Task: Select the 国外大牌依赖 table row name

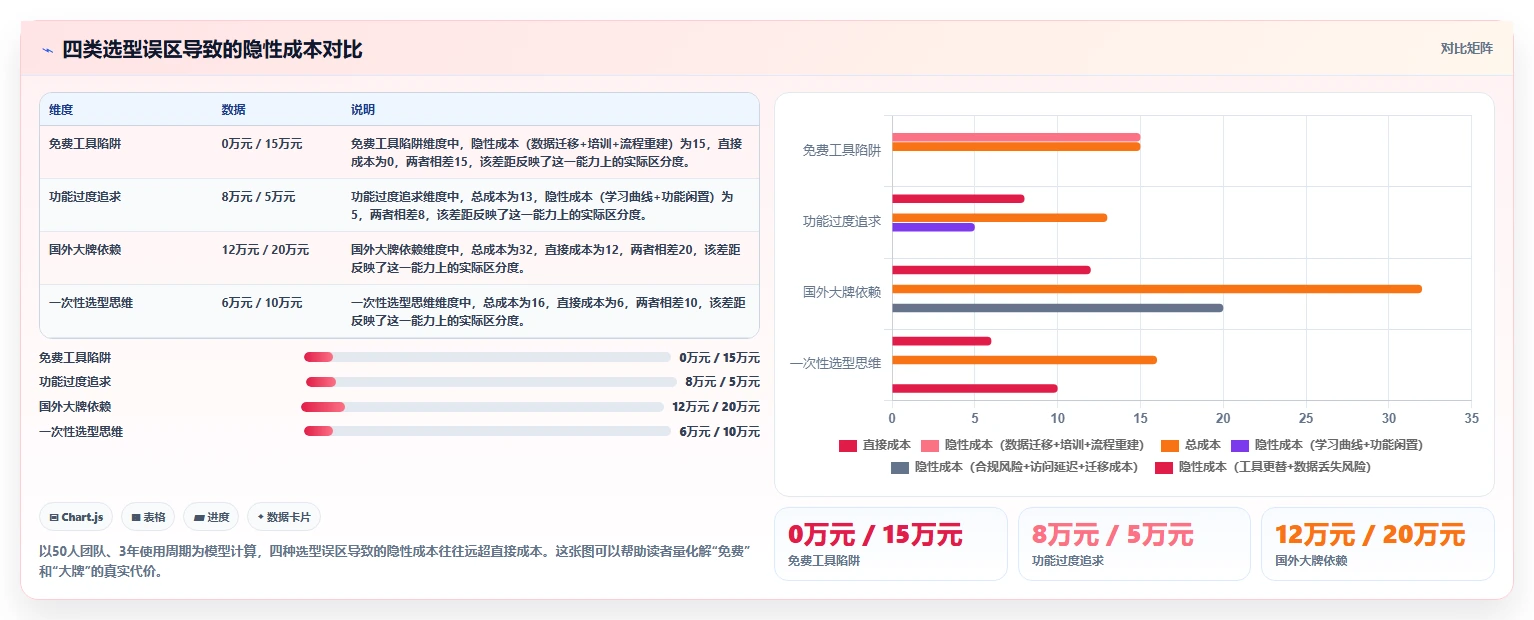Action: [x=85, y=250]
